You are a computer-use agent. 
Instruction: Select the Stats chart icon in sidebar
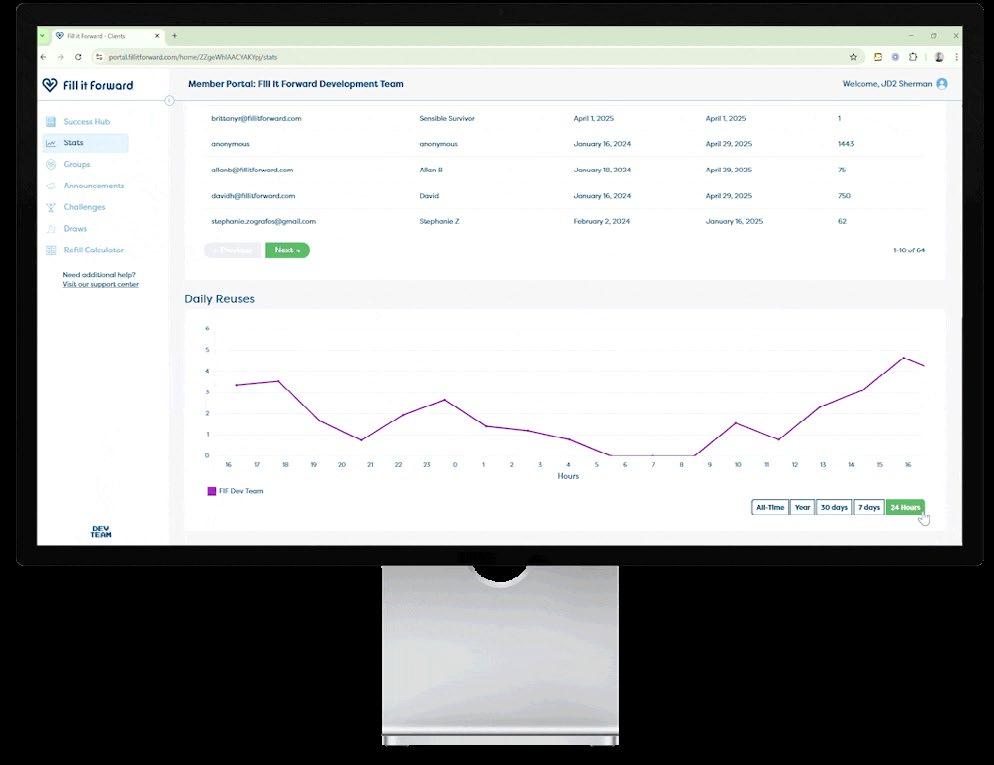pyautogui.click(x=51, y=143)
